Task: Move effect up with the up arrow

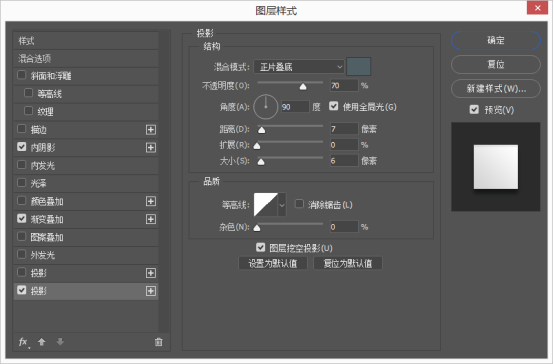Action: pos(42,342)
